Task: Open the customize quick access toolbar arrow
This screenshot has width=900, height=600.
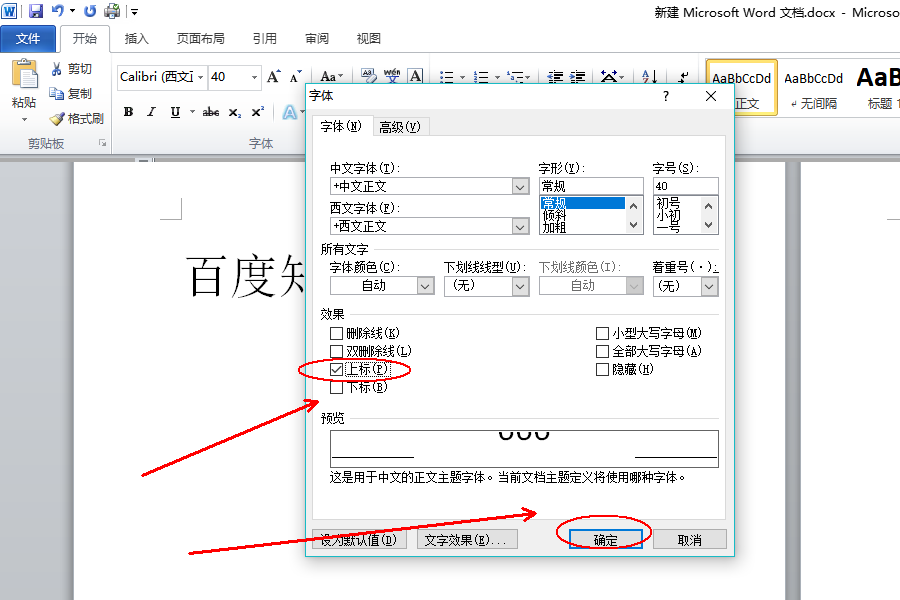Action: (134, 11)
